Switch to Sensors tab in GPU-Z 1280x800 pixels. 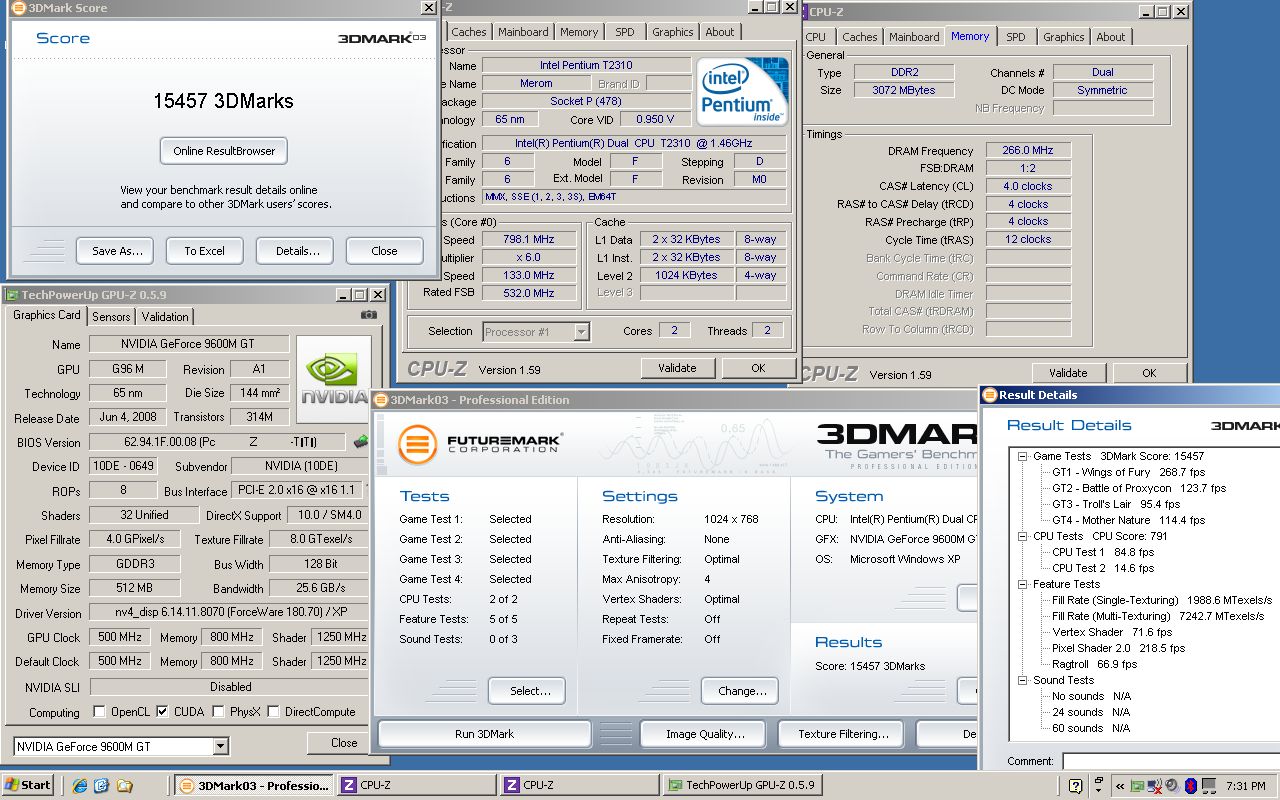point(111,317)
